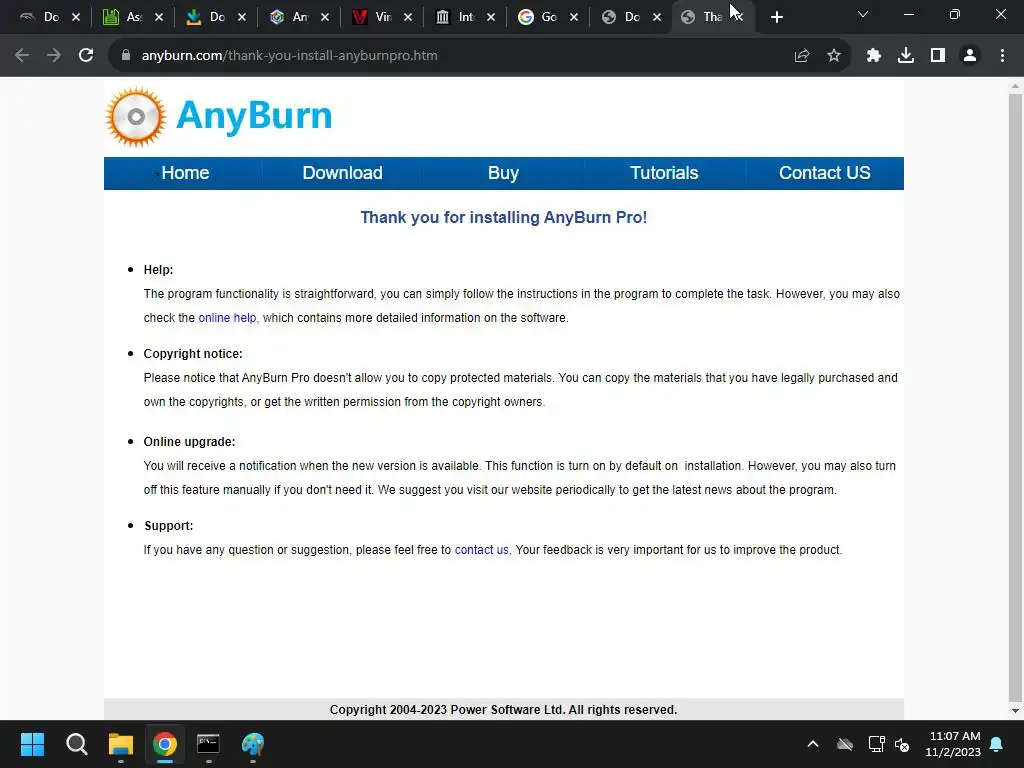Click the 'Online upgrade:' heading

coord(189,442)
